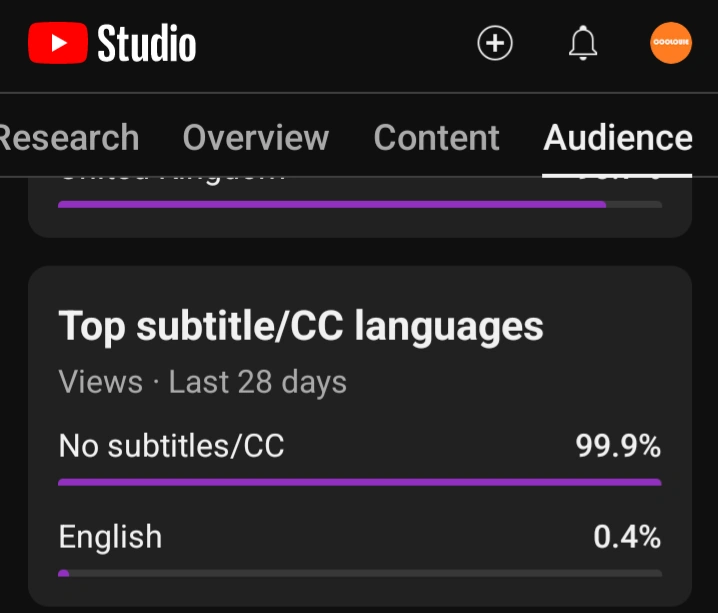Go to the Overview tab
Image resolution: width=718 pixels, height=613 pixels.
(x=255, y=137)
